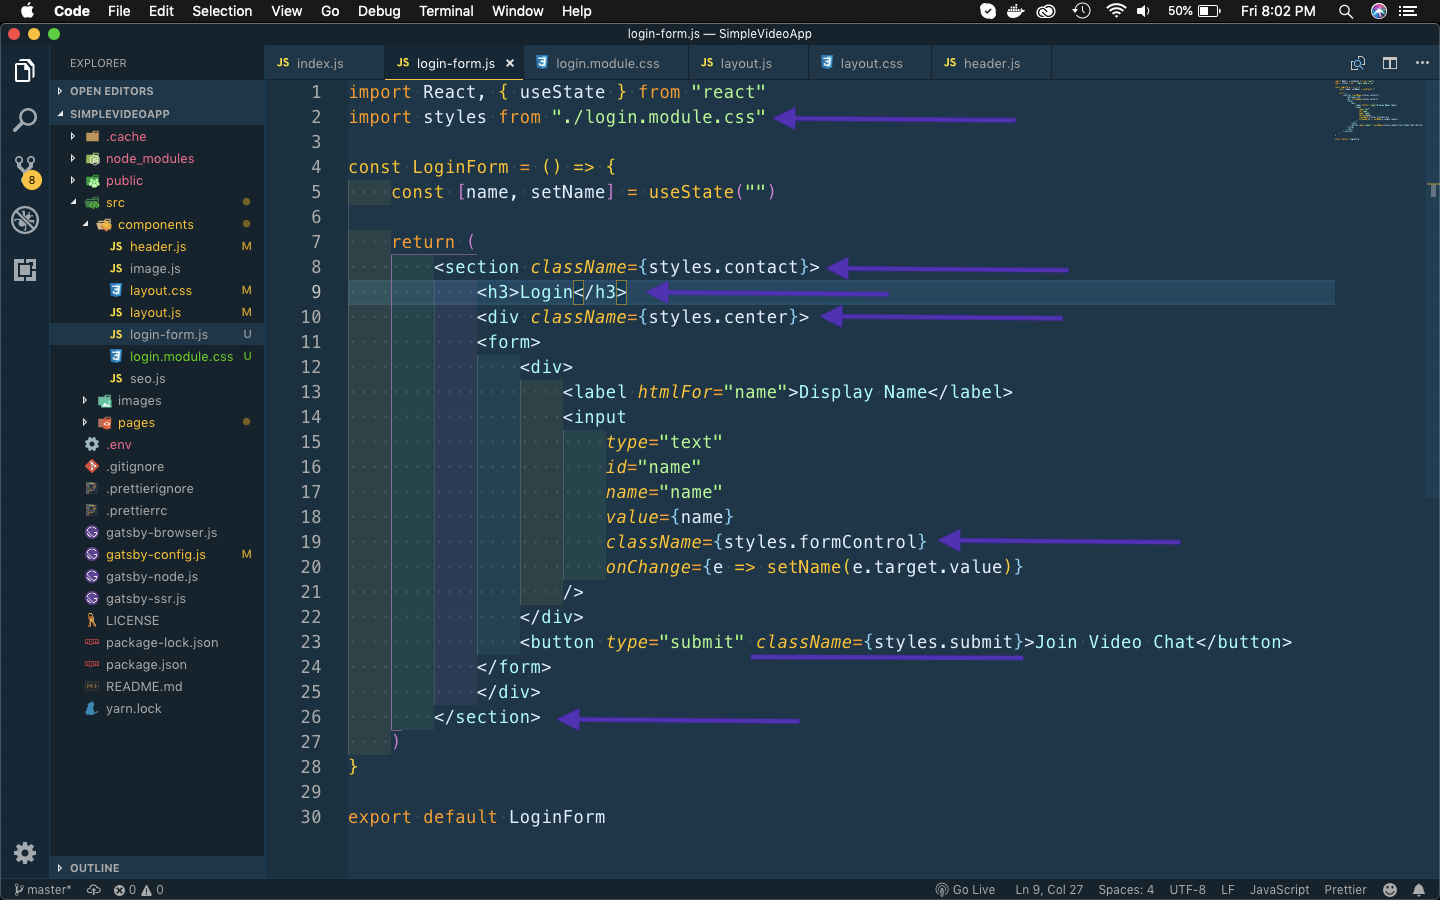
Task: Click the master branch indicator in status bar
Action: [43, 890]
